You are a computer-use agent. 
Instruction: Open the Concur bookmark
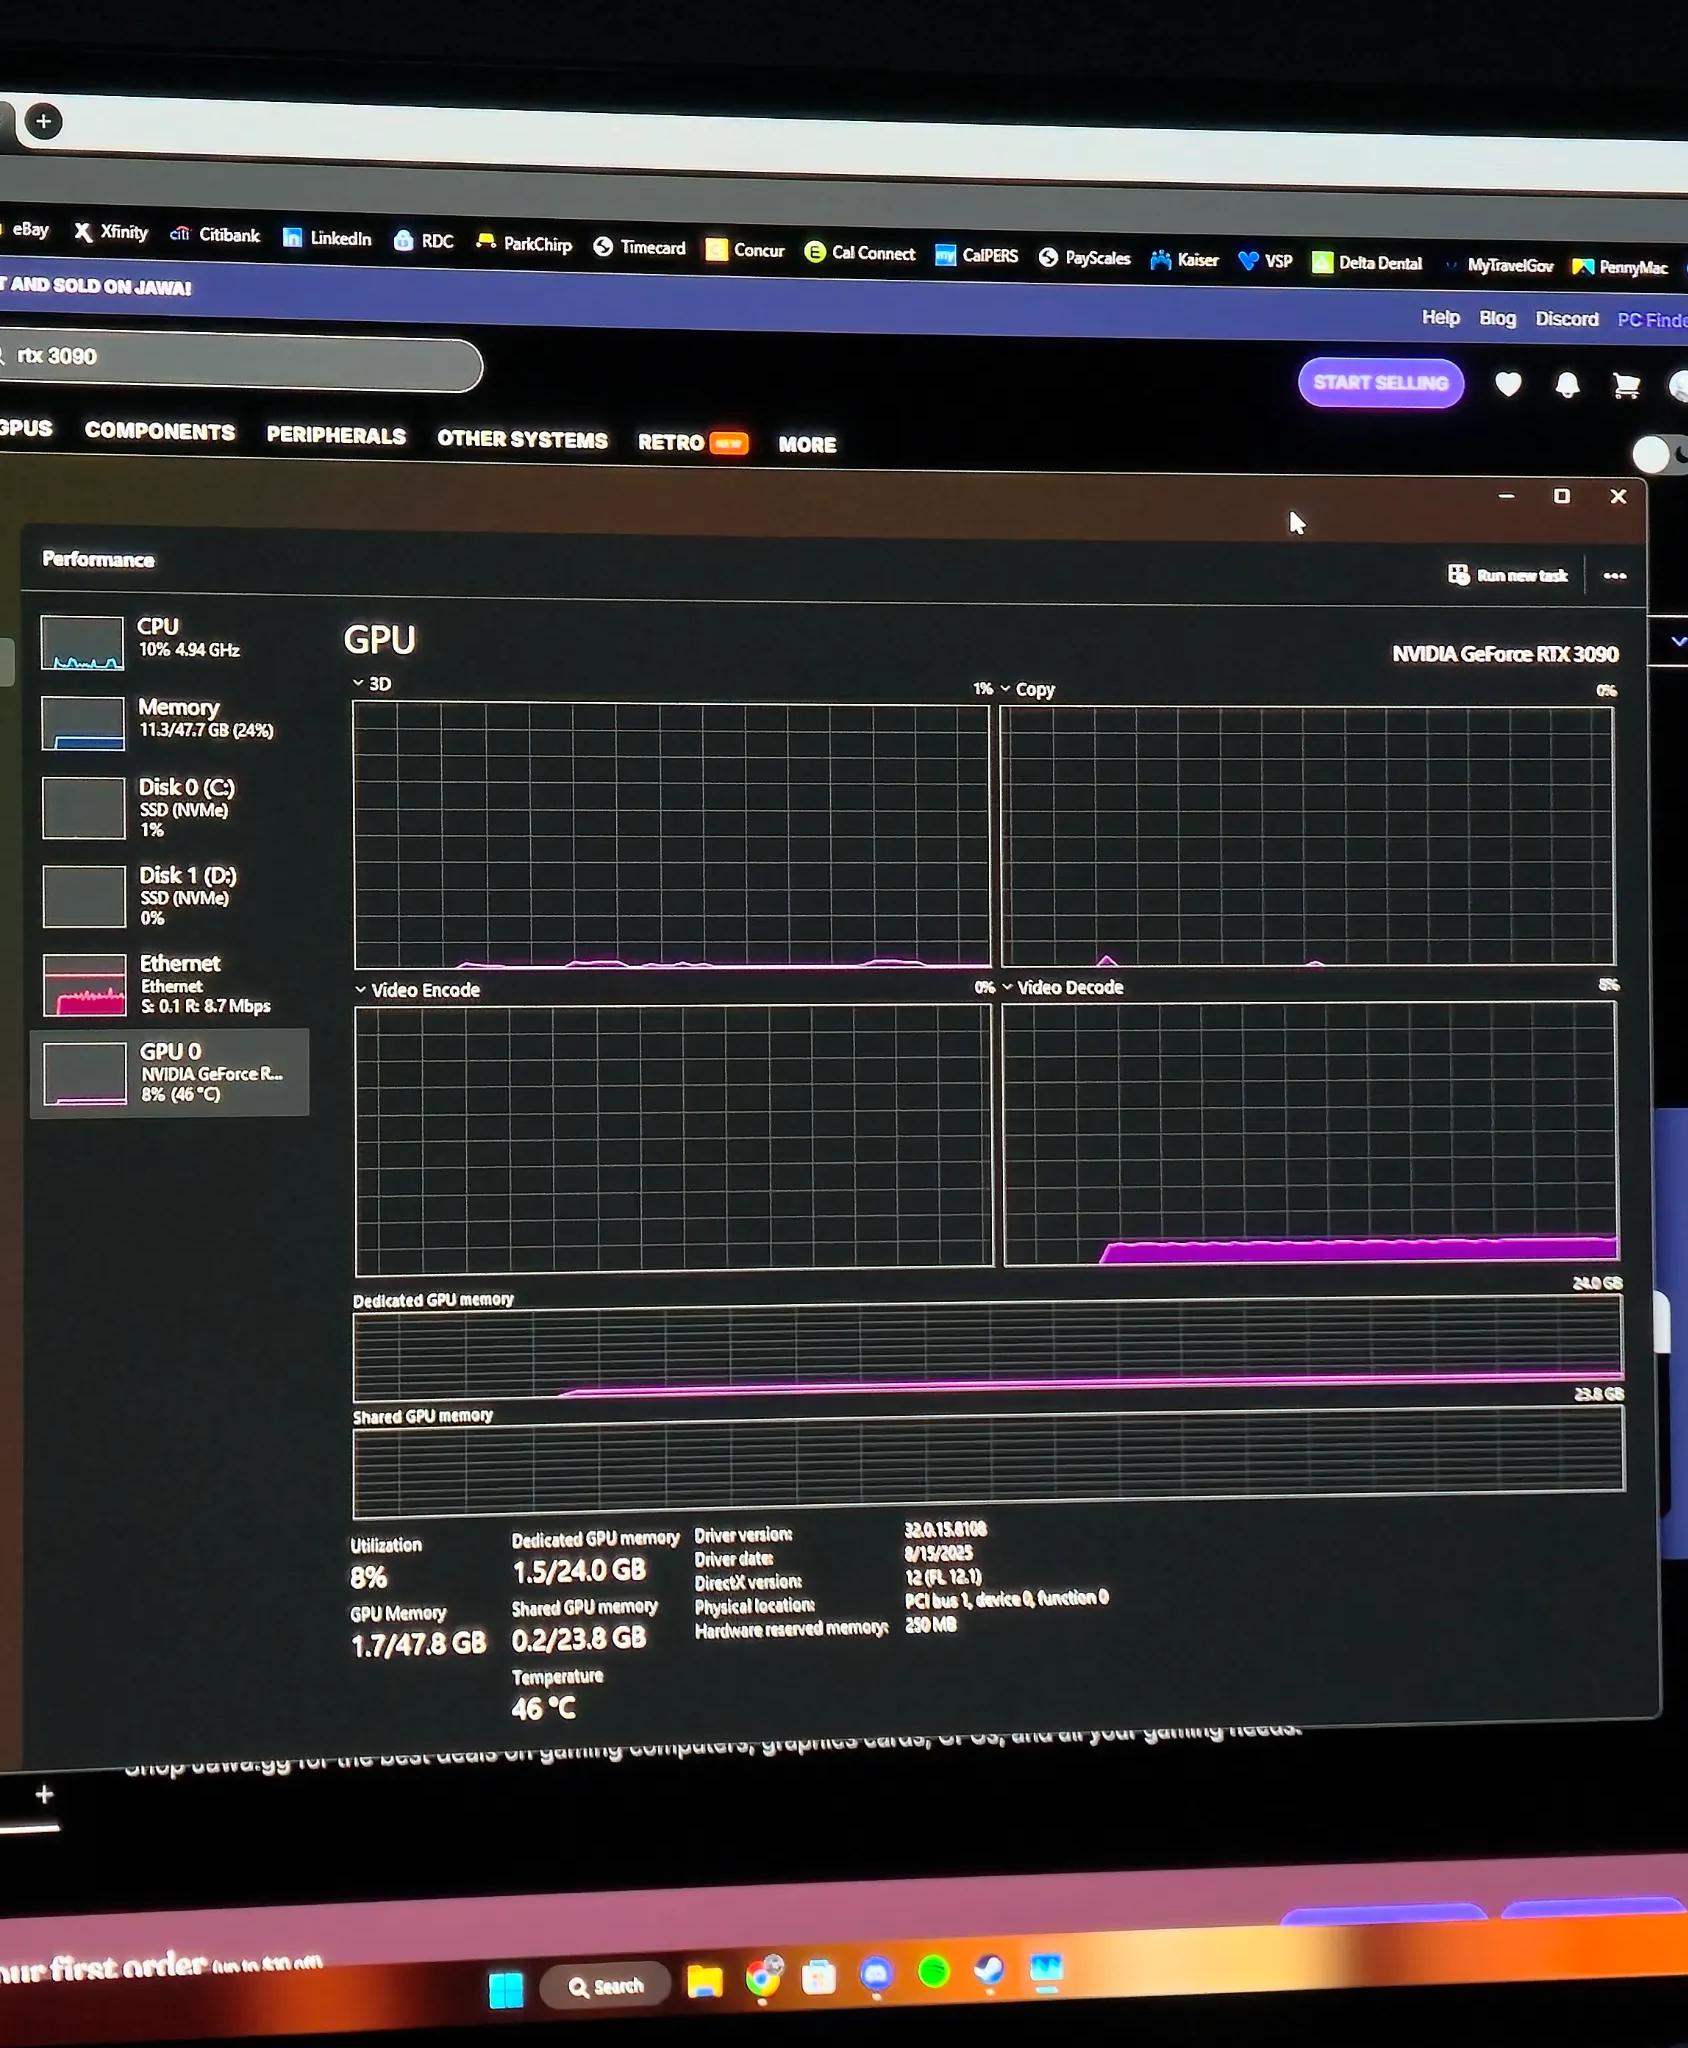point(746,250)
